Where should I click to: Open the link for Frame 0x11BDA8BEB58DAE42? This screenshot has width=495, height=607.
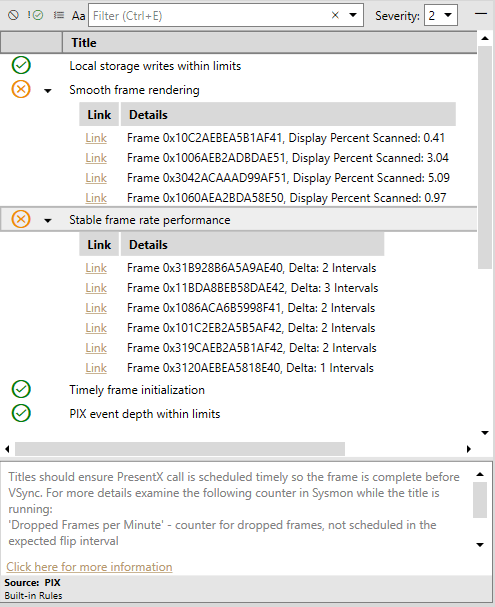click(96, 288)
